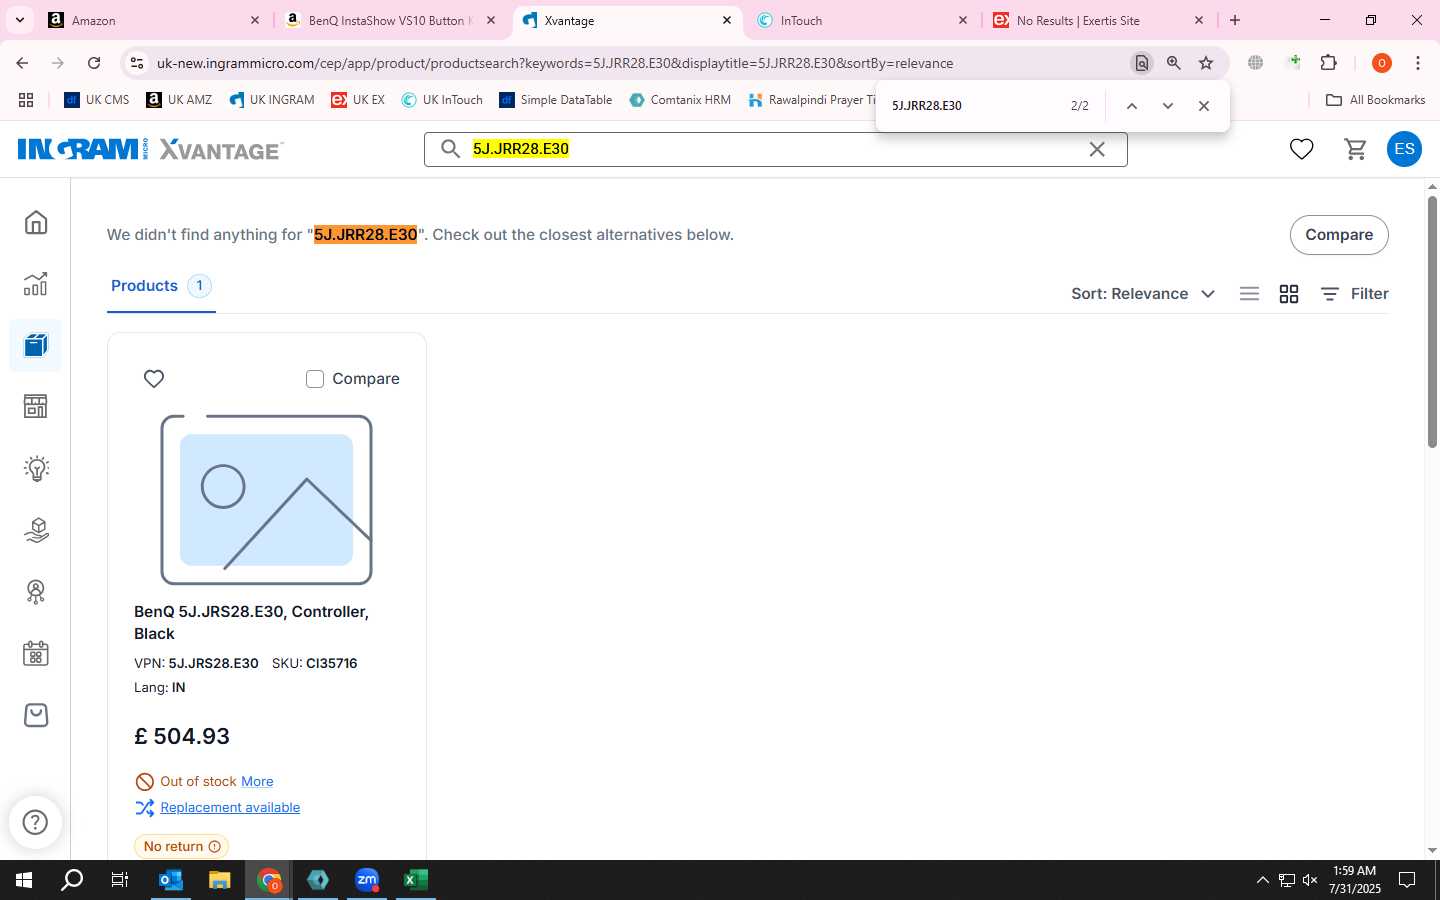Image resolution: width=1440 pixels, height=900 pixels.
Task: Open the Filter panel
Action: (x=1354, y=294)
